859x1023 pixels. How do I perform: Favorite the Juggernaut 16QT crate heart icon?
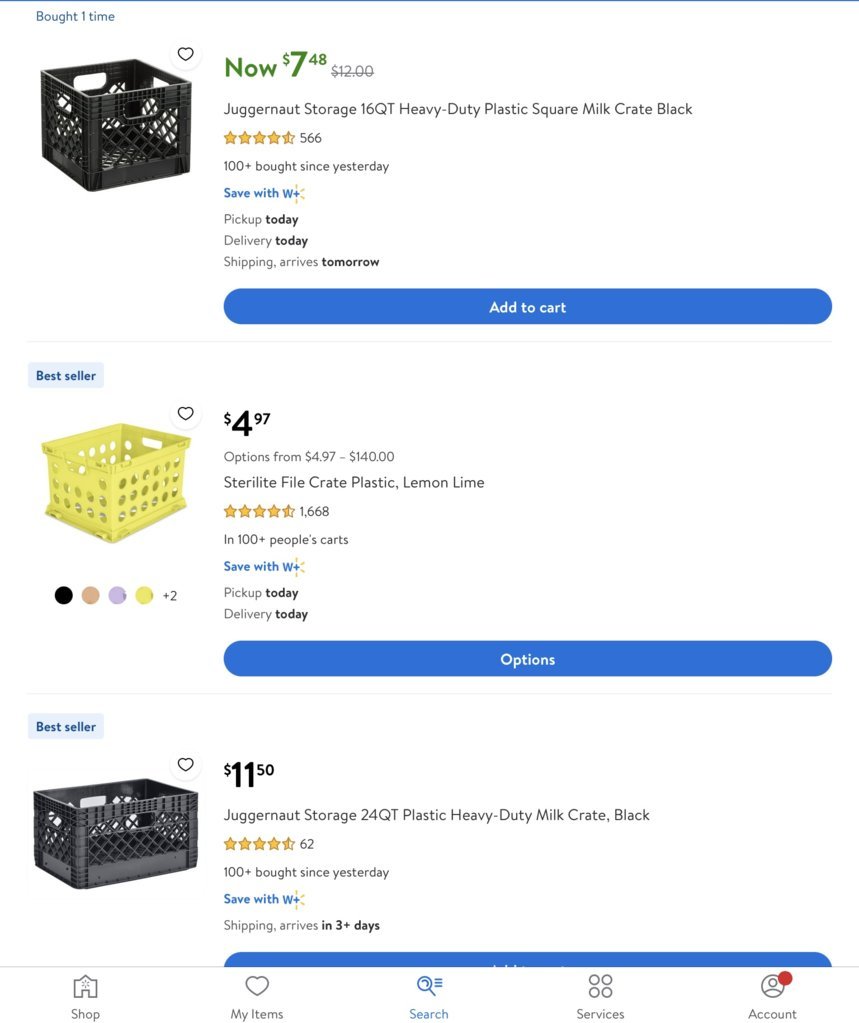pyautogui.click(x=185, y=54)
